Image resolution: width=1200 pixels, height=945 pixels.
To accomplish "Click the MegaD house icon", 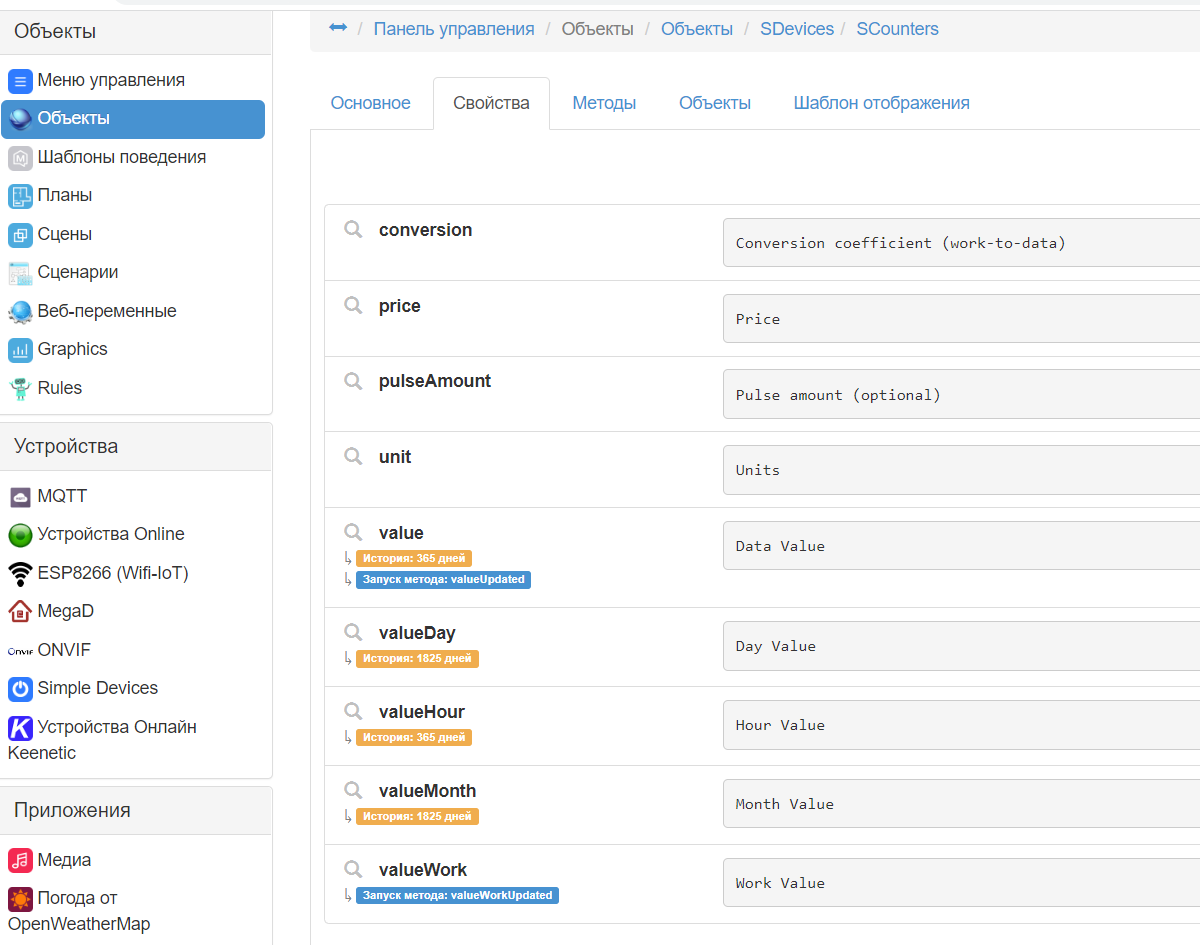I will [x=20, y=611].
